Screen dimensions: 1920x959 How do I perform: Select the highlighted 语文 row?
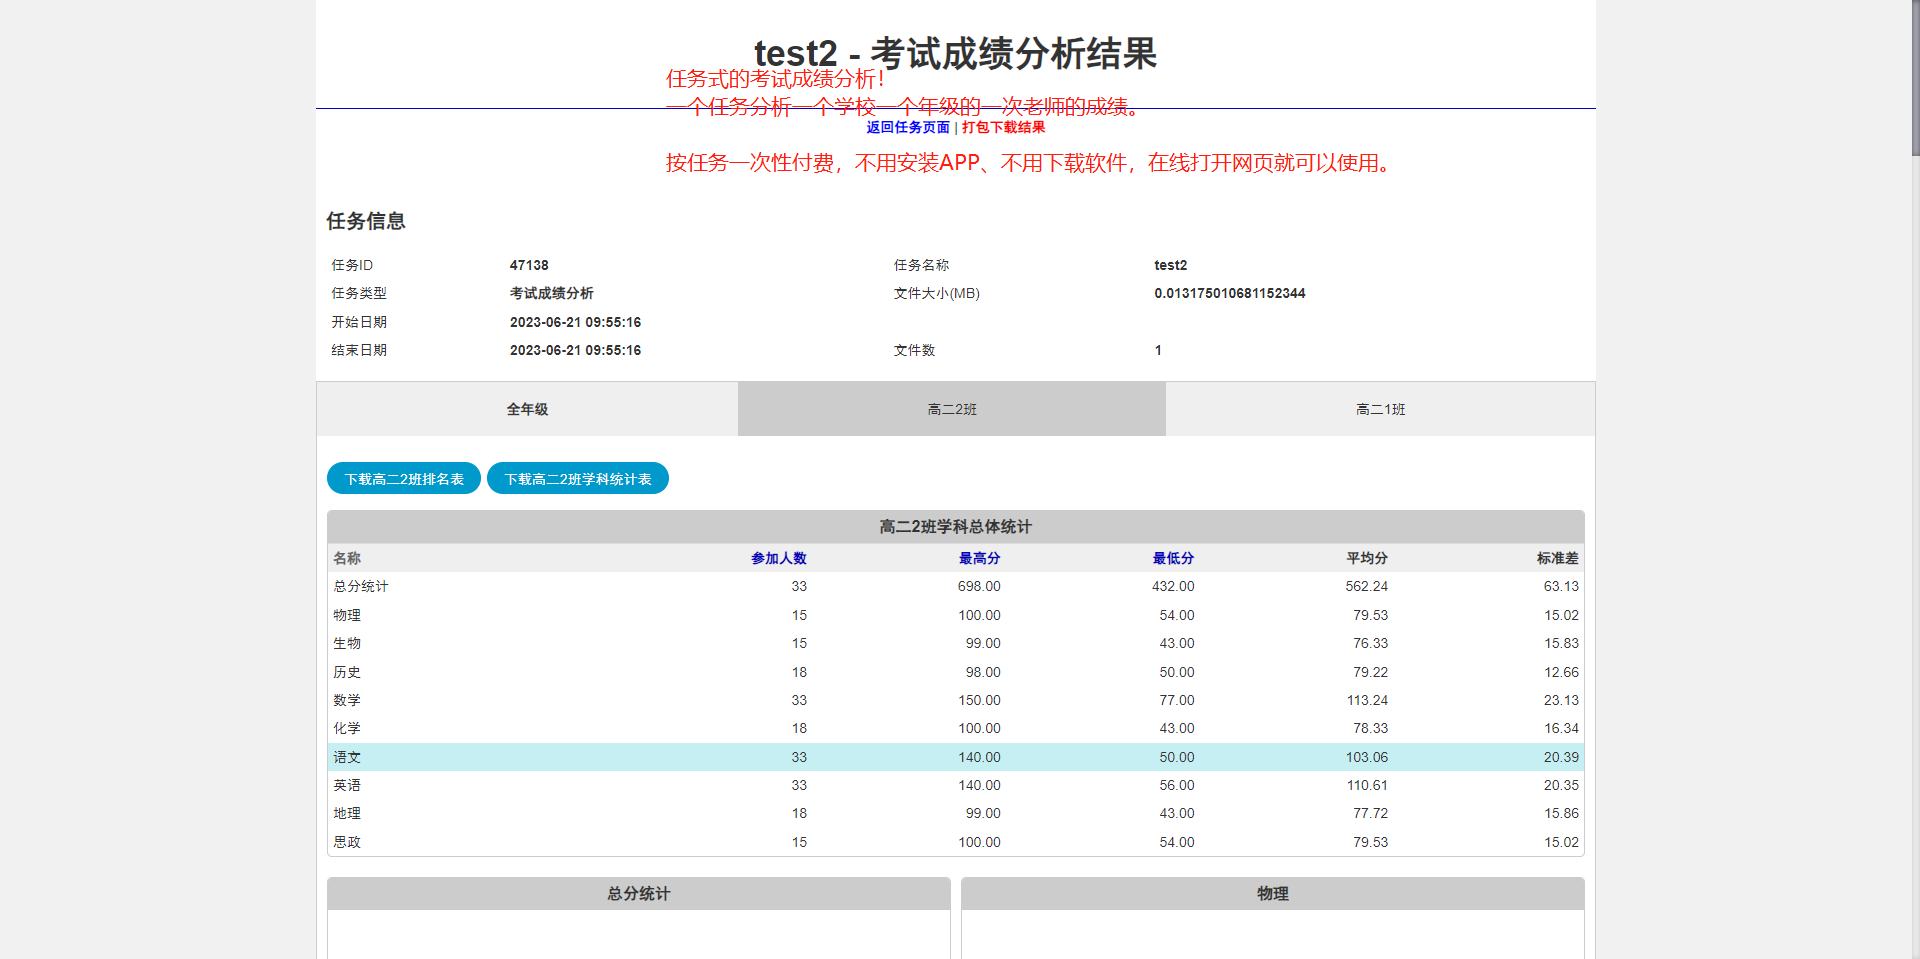(x=956, y=757)
